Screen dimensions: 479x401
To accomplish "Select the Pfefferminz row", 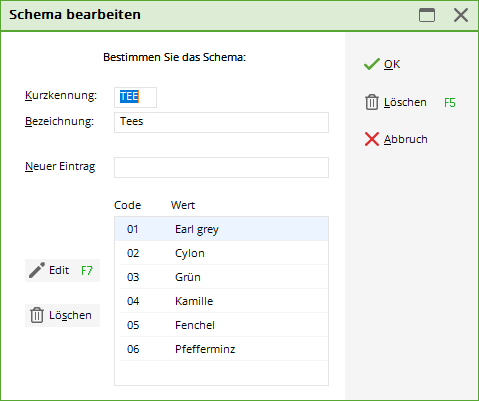I will 221,349.
